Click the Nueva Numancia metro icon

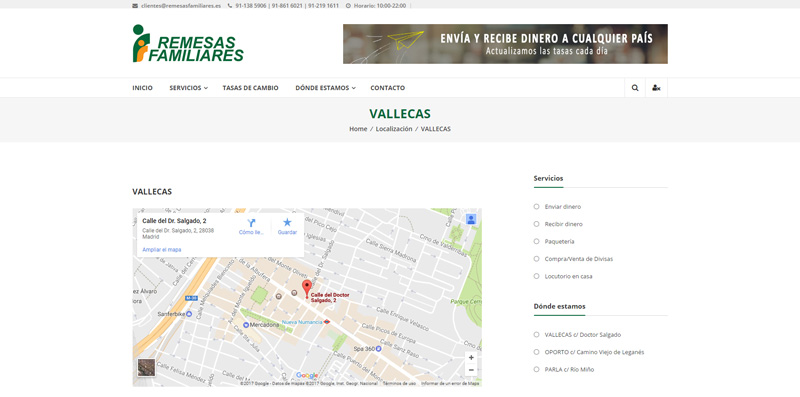pos(327,322)
